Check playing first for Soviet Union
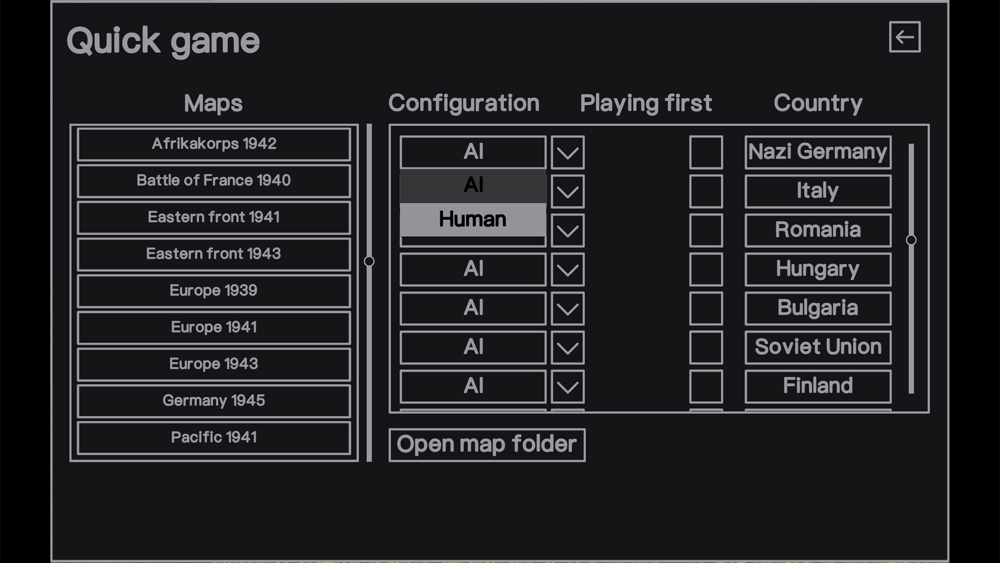Screen dimensions: 1000x563 [706, 347]
